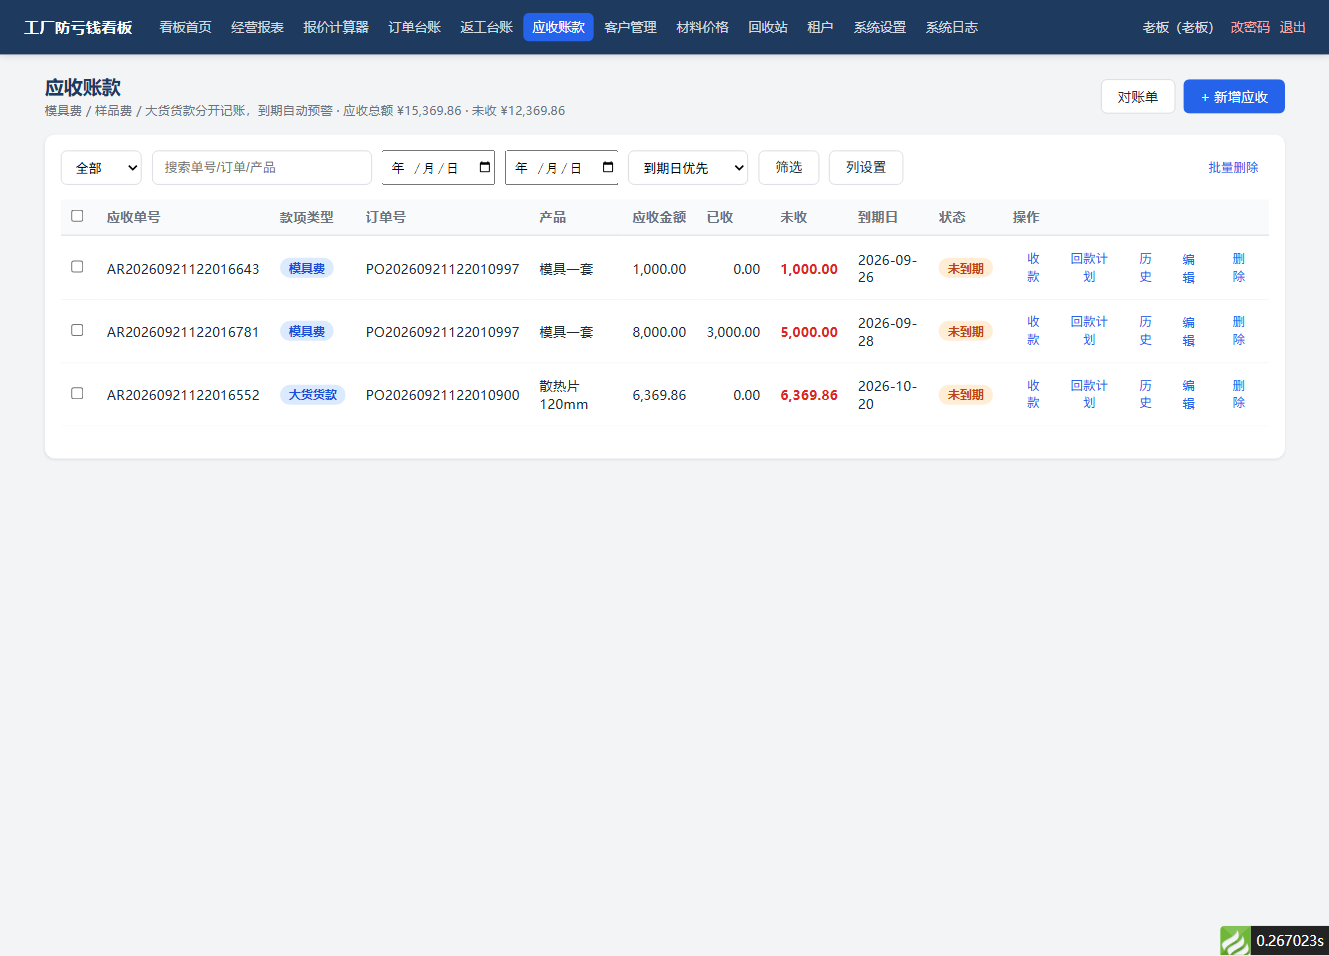
Task: Check the row AR20260921122016552
Action: click(x=77, y=393)
